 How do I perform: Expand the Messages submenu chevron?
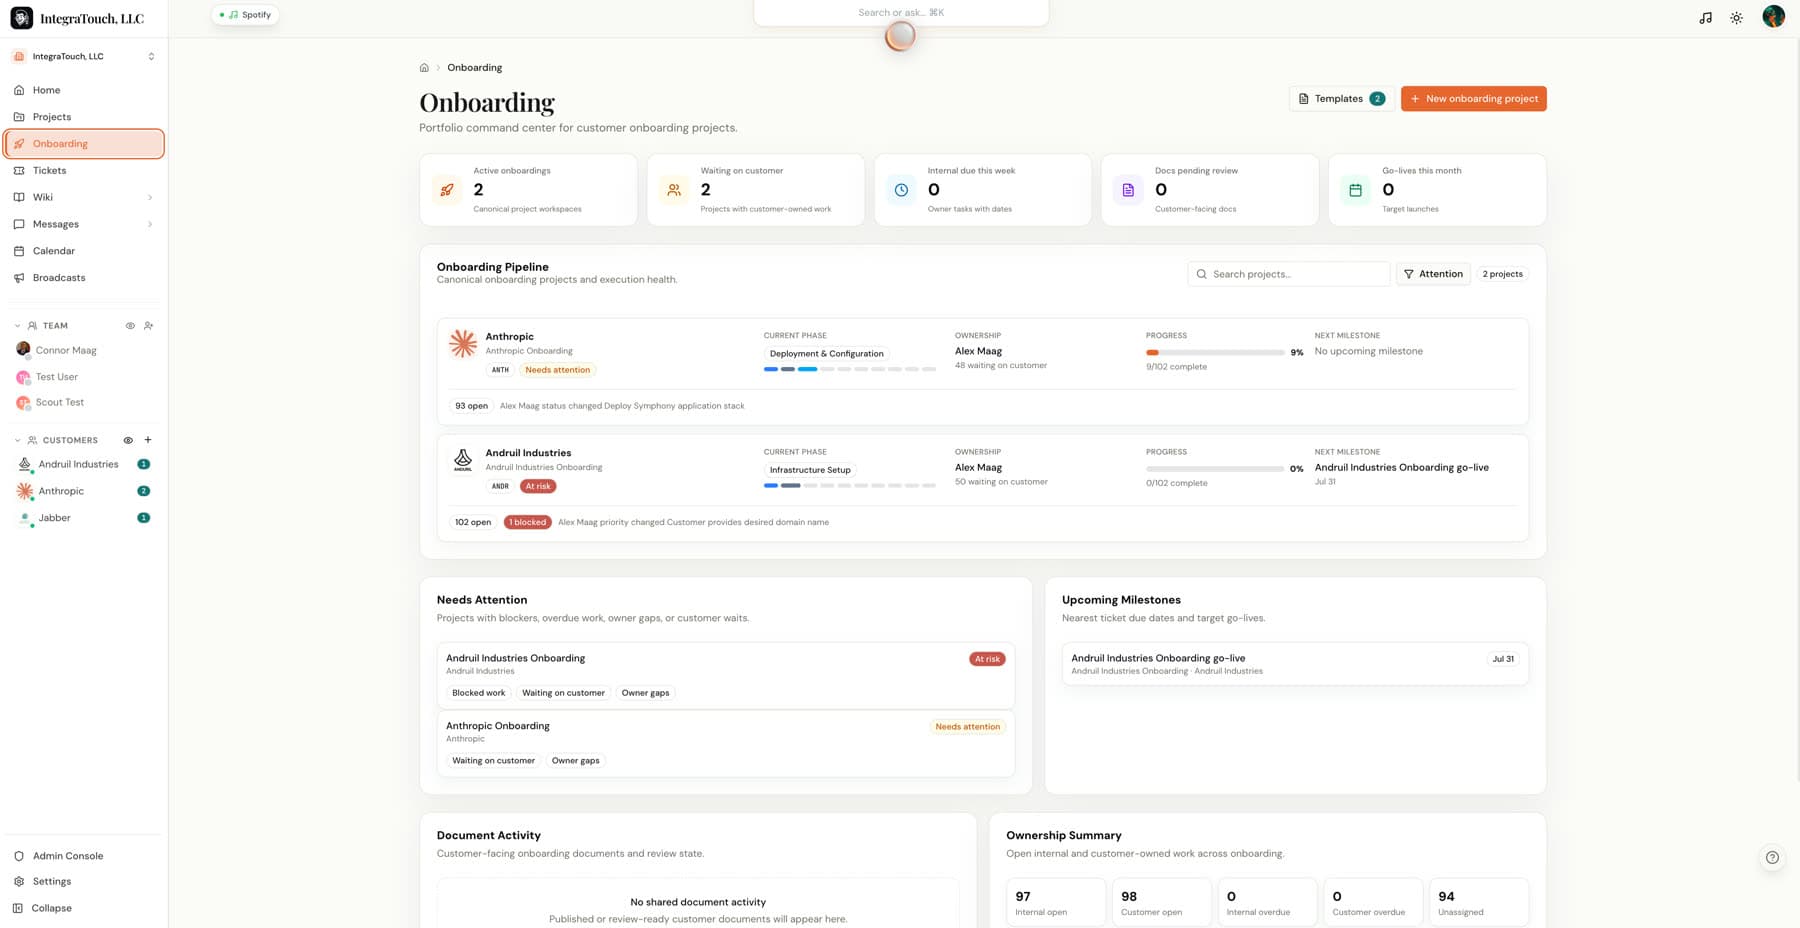(150, 224)
